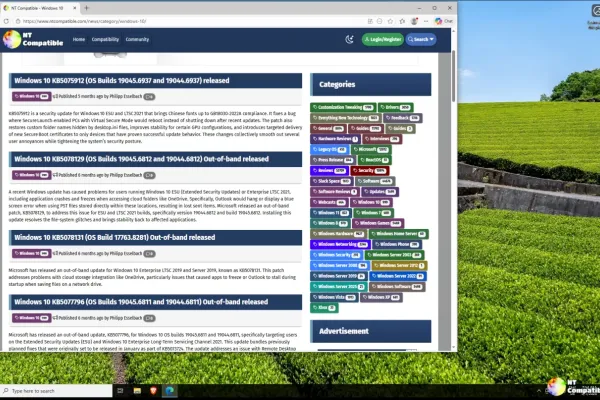Toggle dark mode with the moon icon
This screenshot has height=400, width=600.
pos(349,39)
